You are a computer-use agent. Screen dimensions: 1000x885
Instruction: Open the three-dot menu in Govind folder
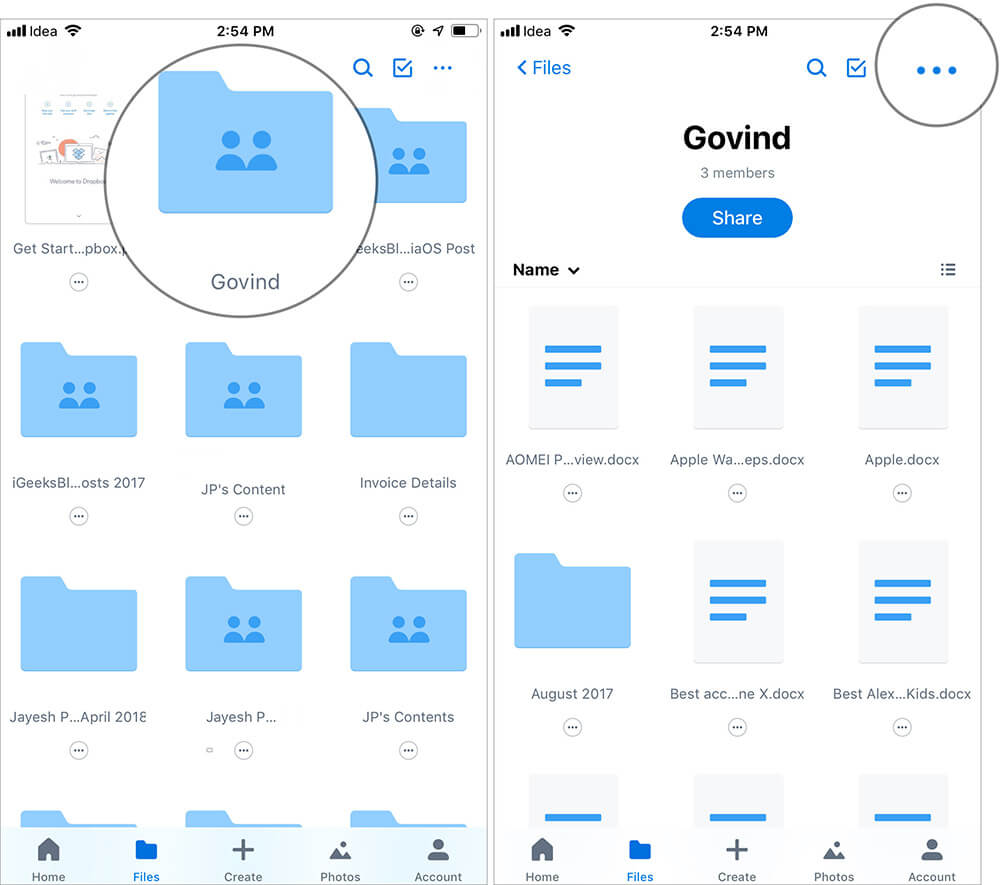936,70
